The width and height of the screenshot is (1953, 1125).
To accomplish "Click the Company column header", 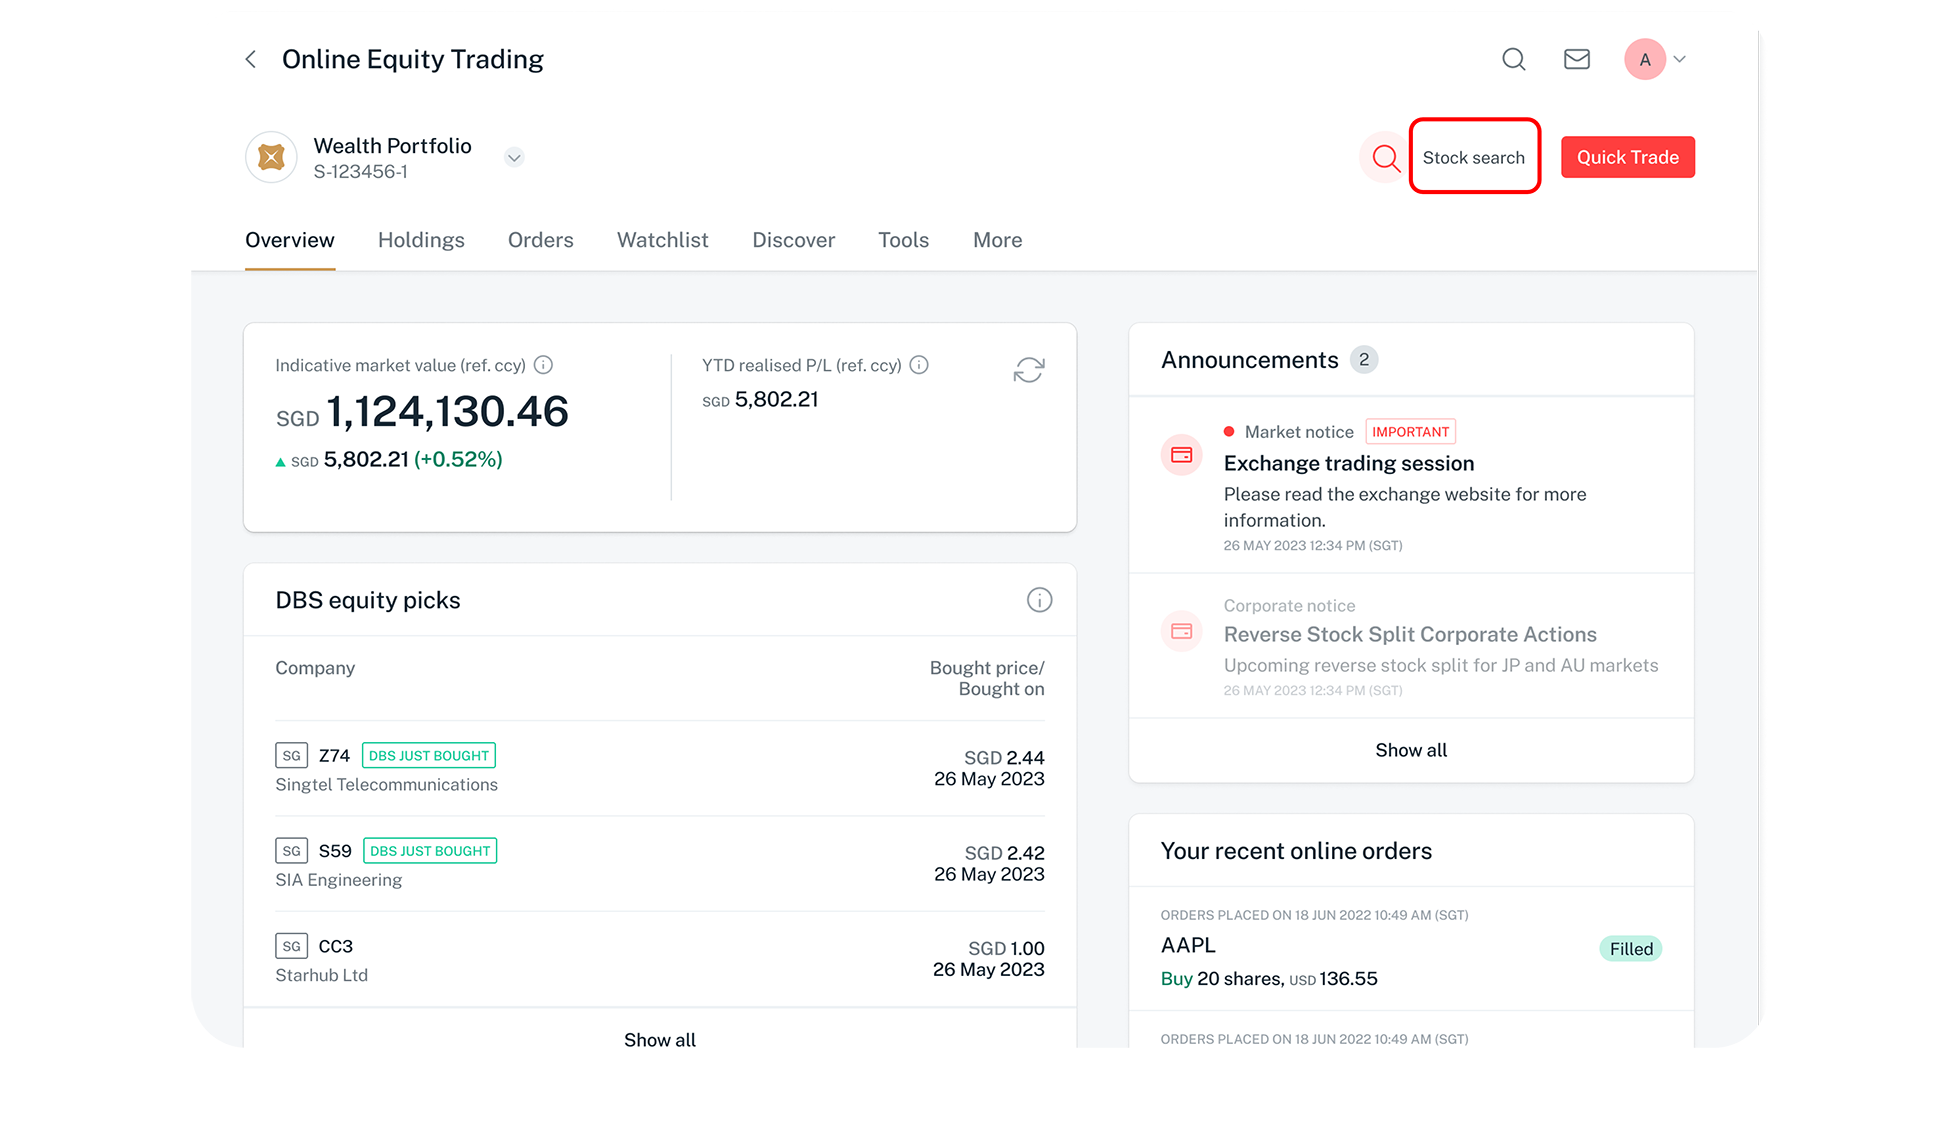I will pyautogui.click(x=315, y=668).
